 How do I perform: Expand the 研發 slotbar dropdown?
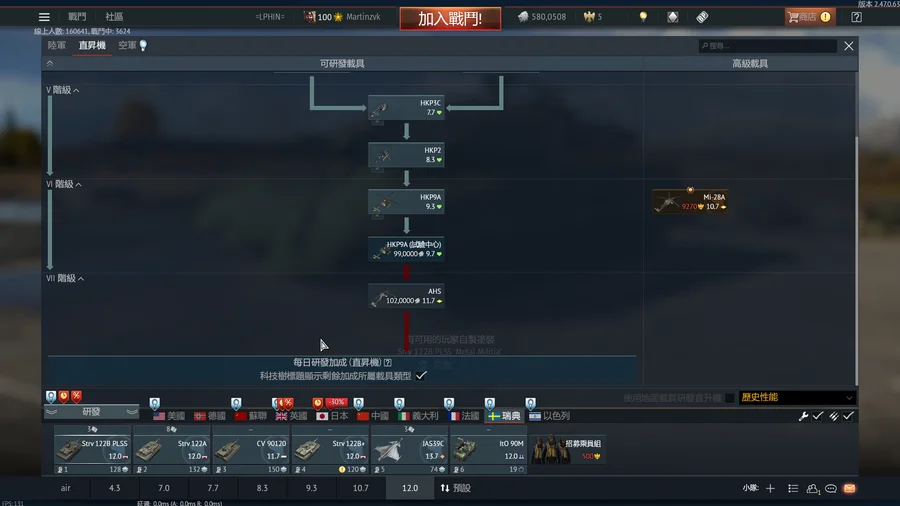pos(91,412)
